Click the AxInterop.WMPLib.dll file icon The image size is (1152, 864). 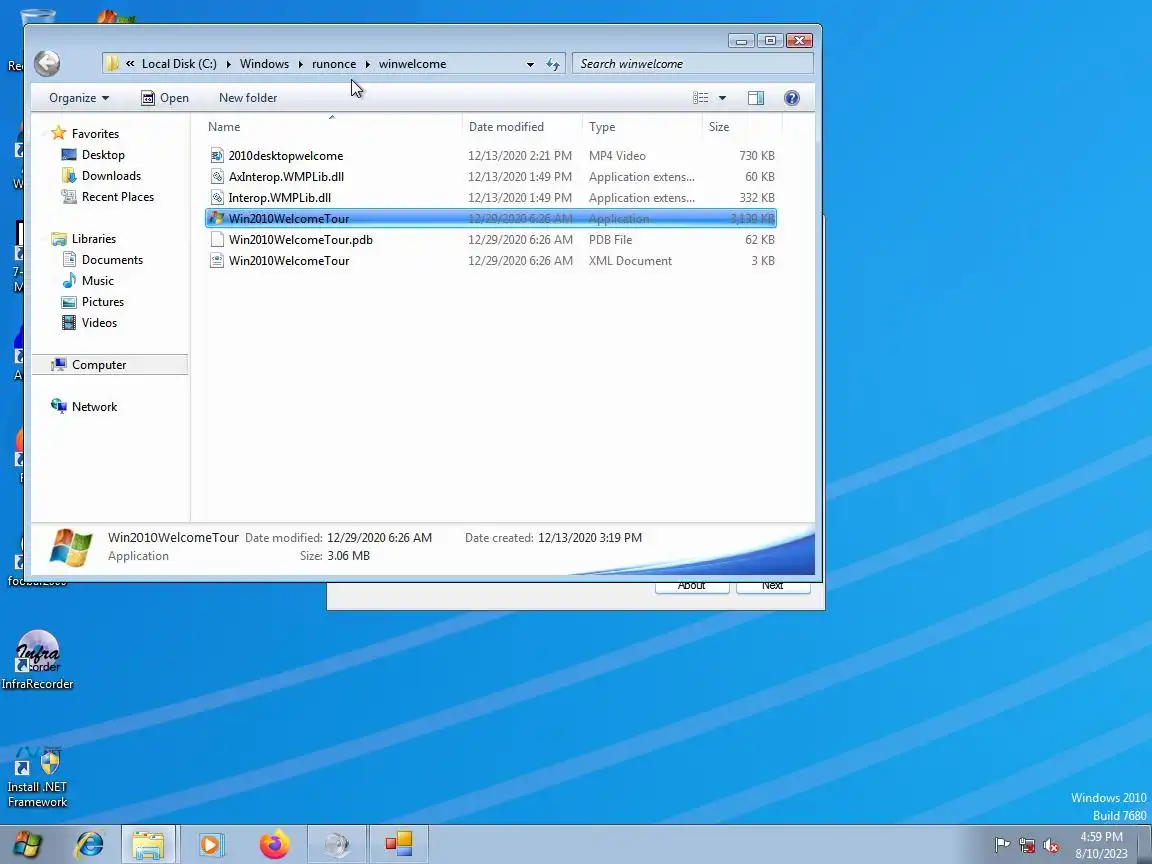(x=217, y=176)
